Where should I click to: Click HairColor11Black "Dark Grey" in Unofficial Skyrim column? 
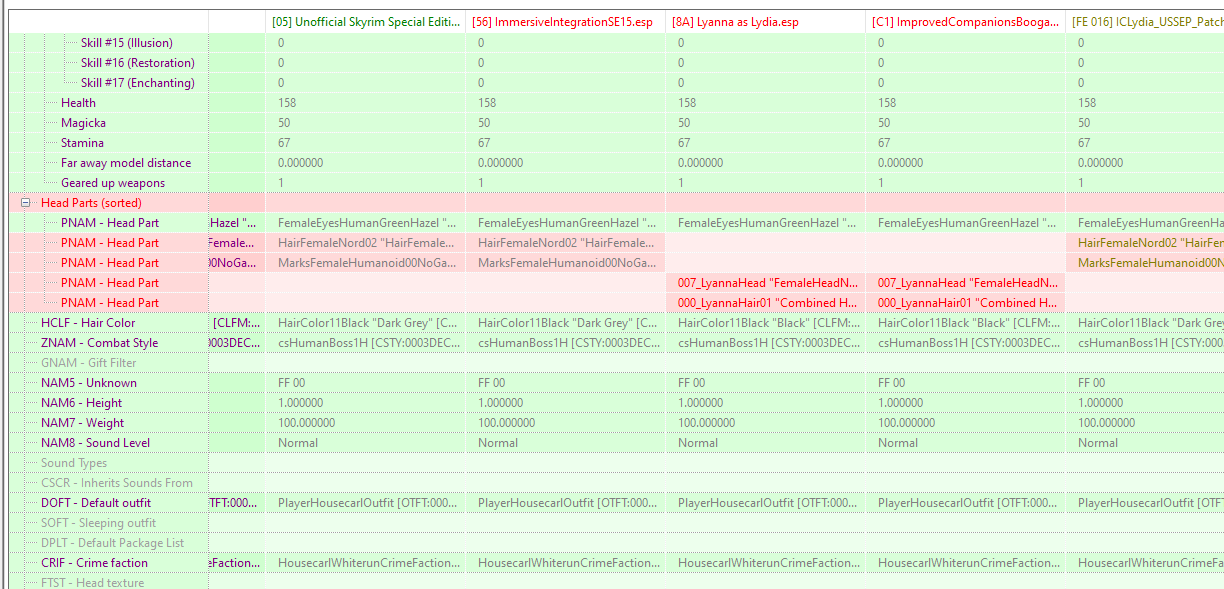[x=366, y=323]
